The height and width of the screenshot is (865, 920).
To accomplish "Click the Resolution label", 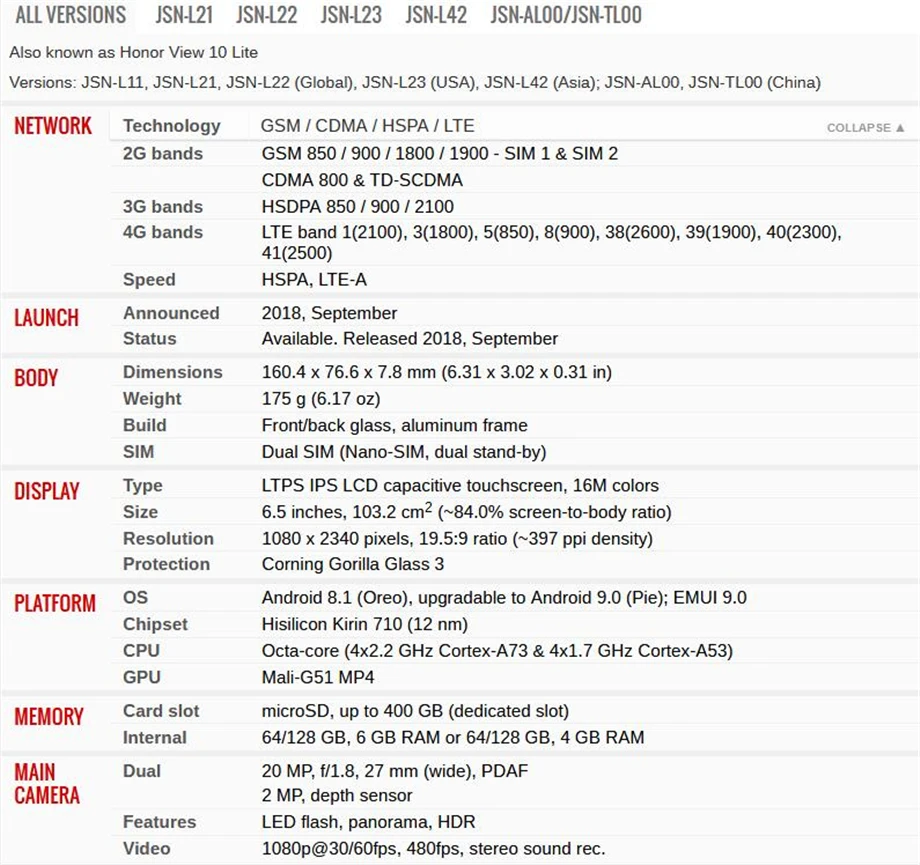I will pos(168,539).
